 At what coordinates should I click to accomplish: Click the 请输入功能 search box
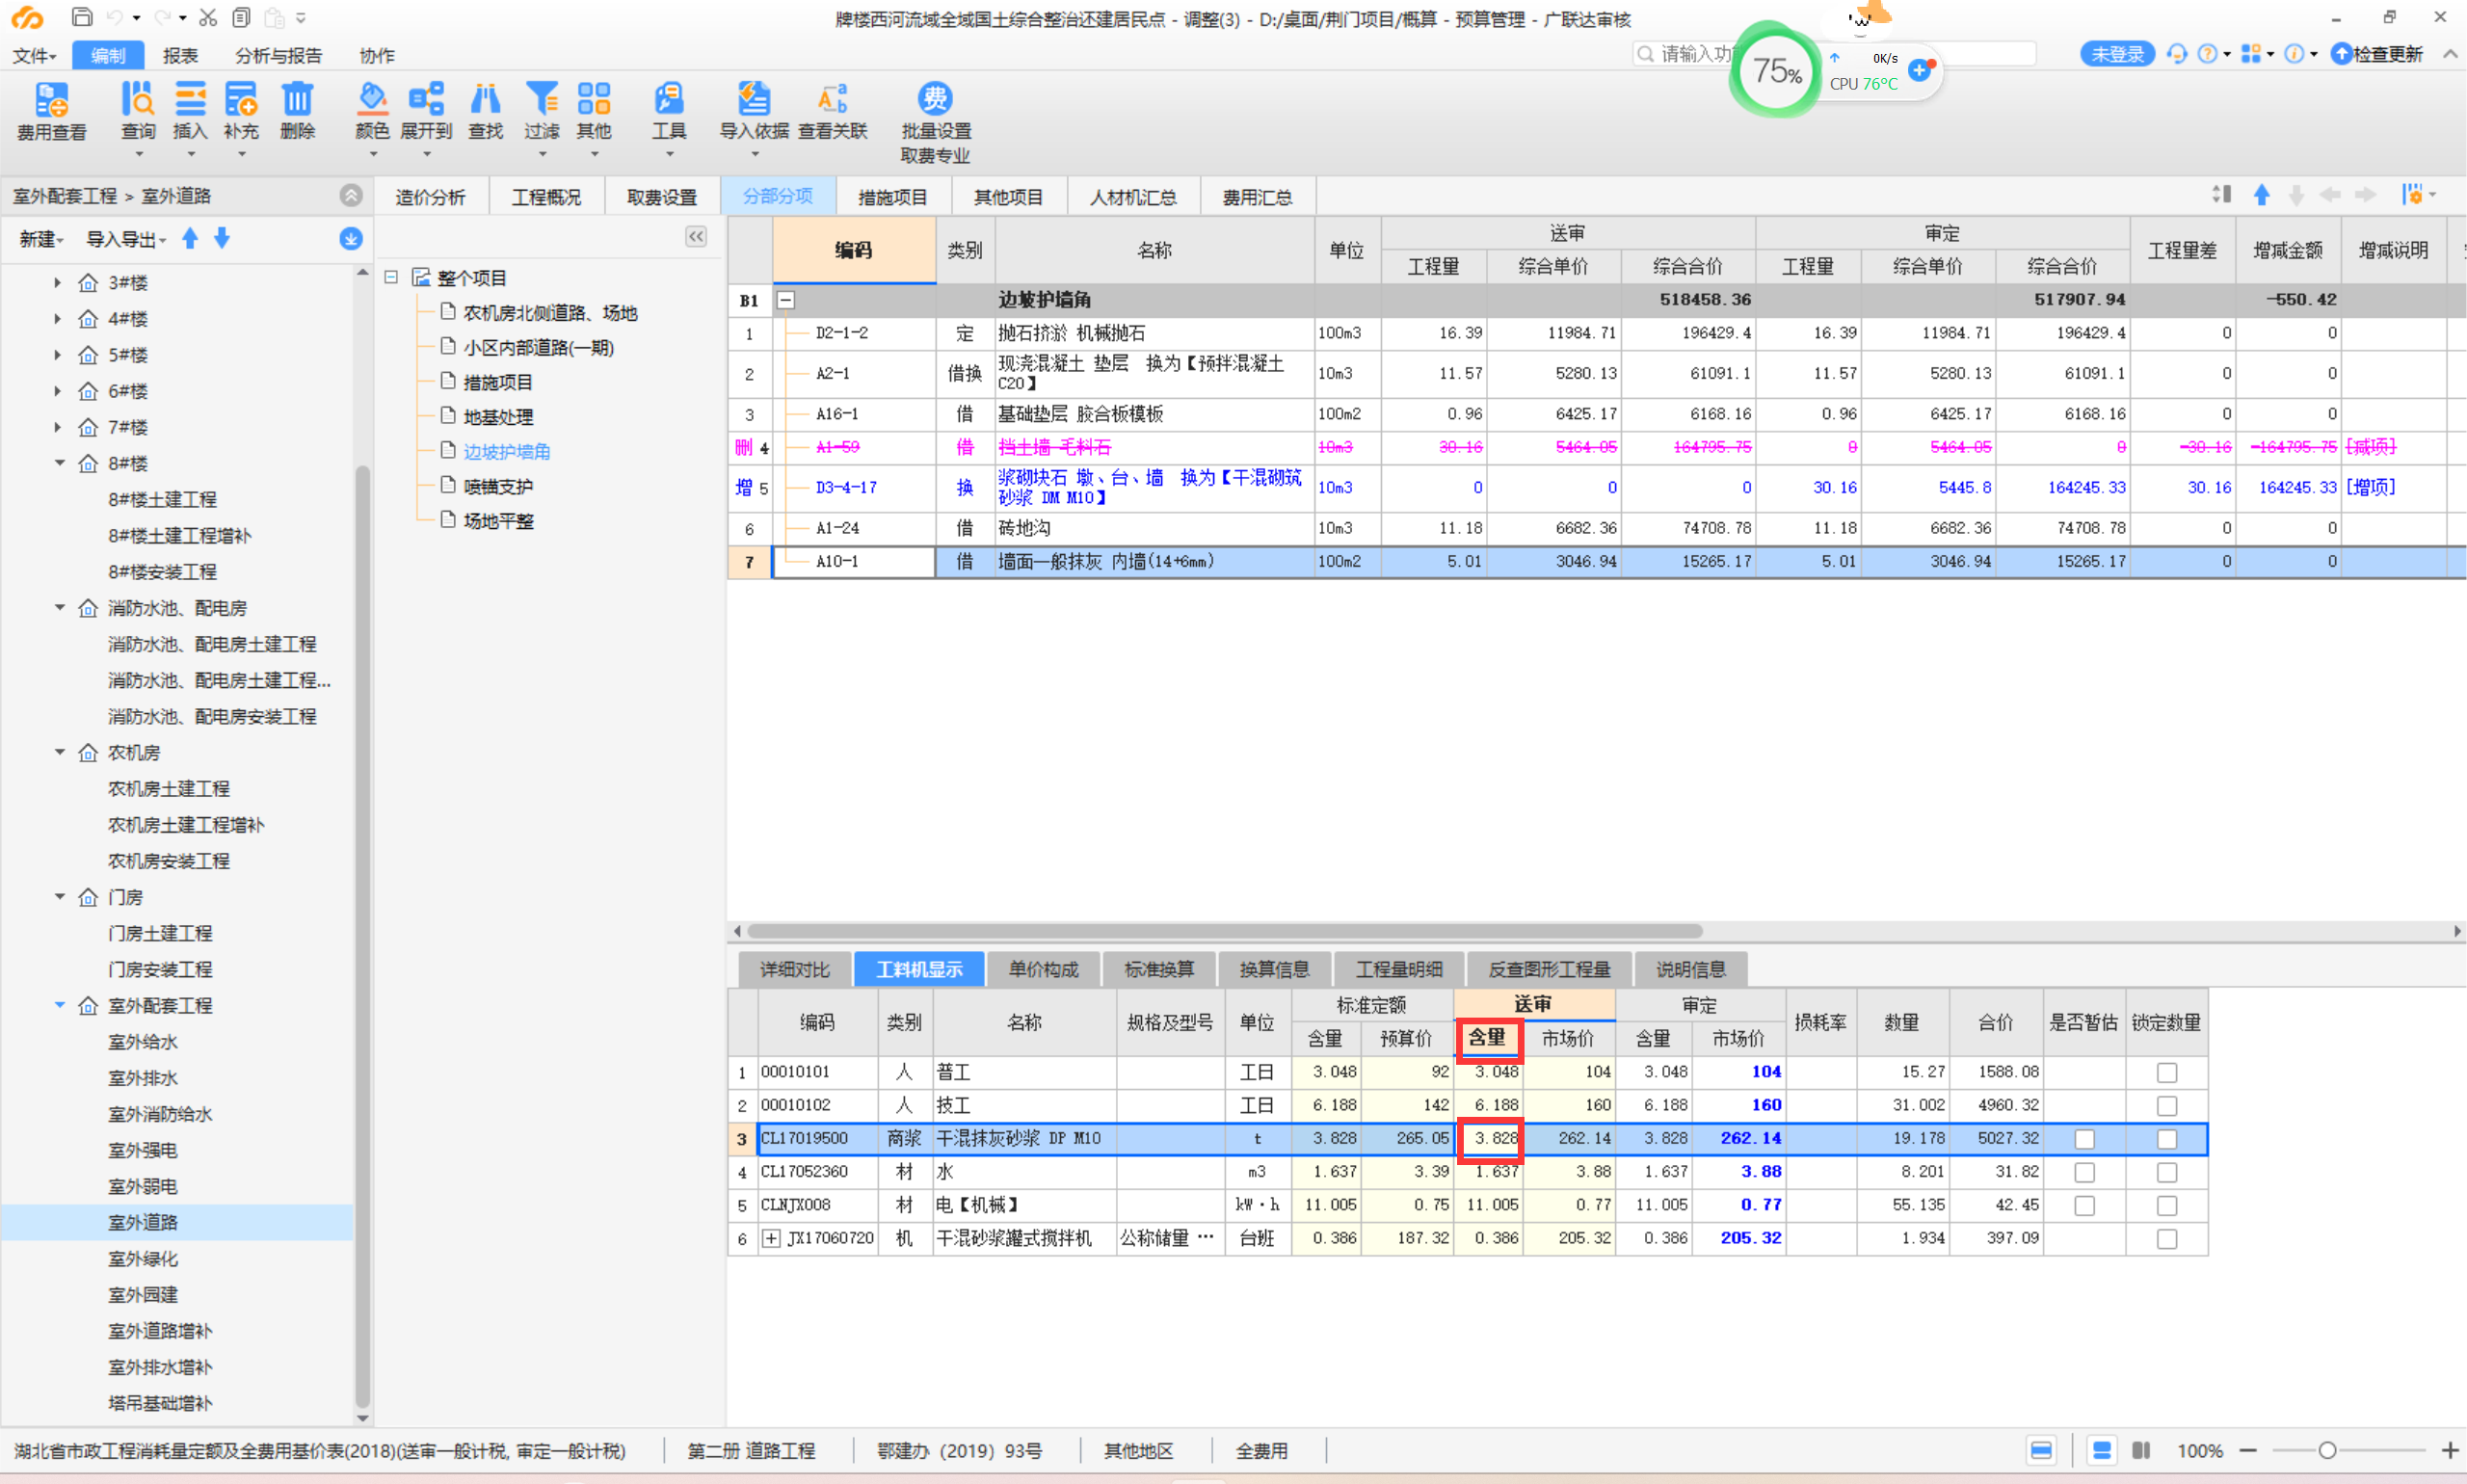point(1834,54)
